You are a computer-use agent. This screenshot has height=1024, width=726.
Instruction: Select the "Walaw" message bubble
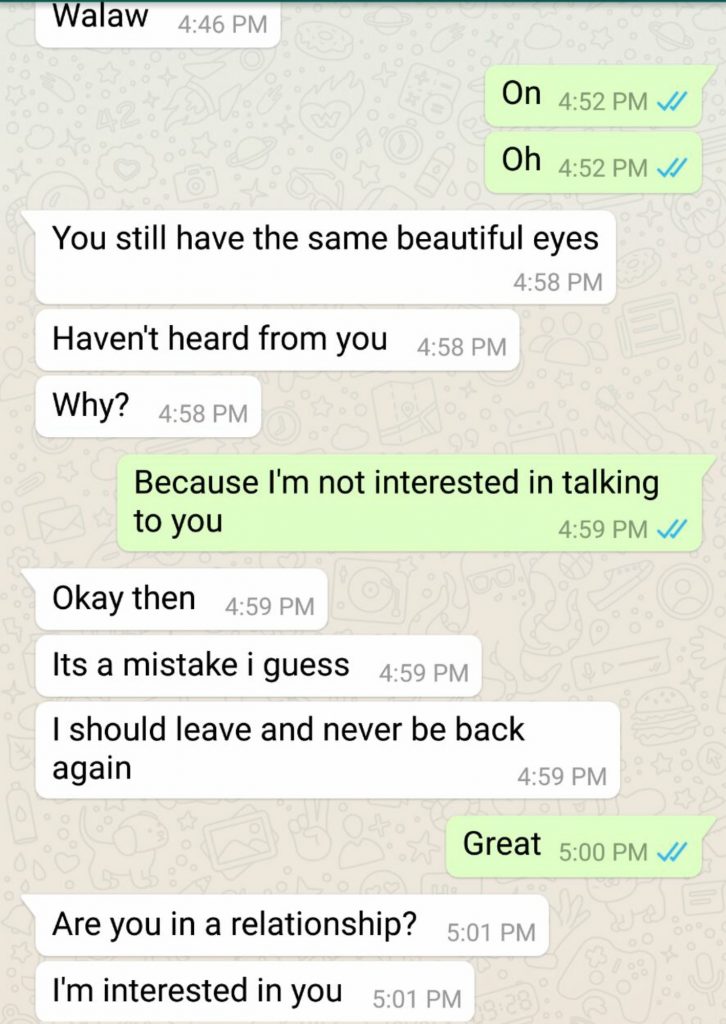(x=157, y=24)
